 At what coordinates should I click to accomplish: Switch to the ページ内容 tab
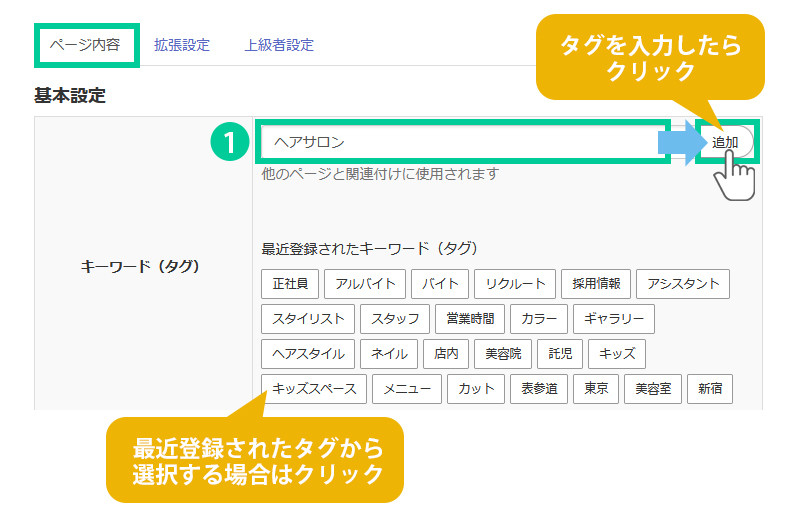click(85, 44)
